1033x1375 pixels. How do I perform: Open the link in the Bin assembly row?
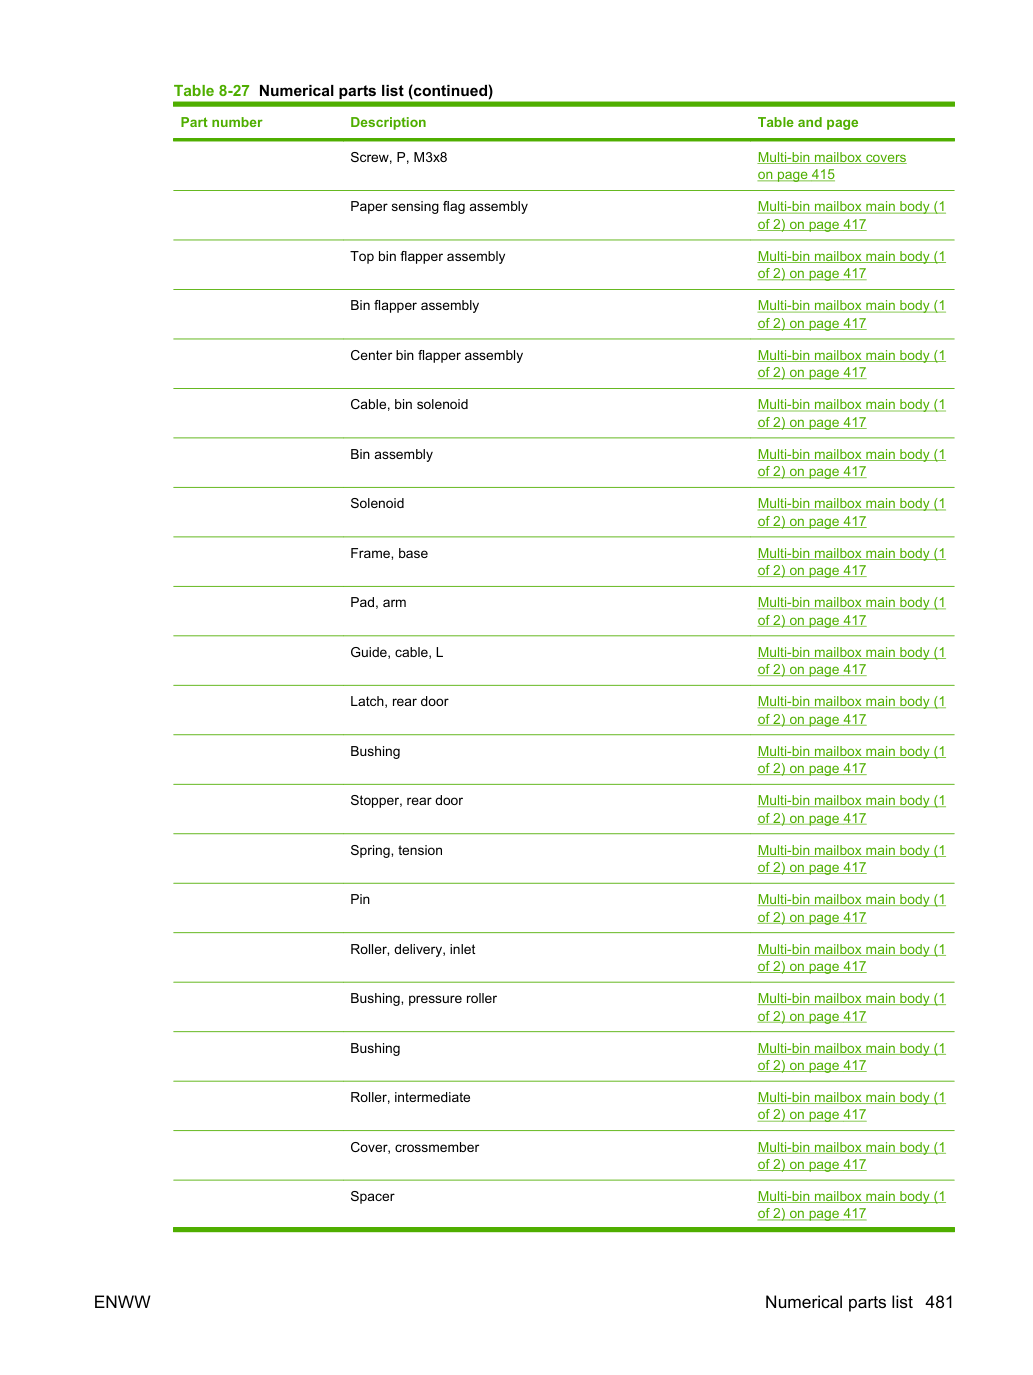pos(851,463)
